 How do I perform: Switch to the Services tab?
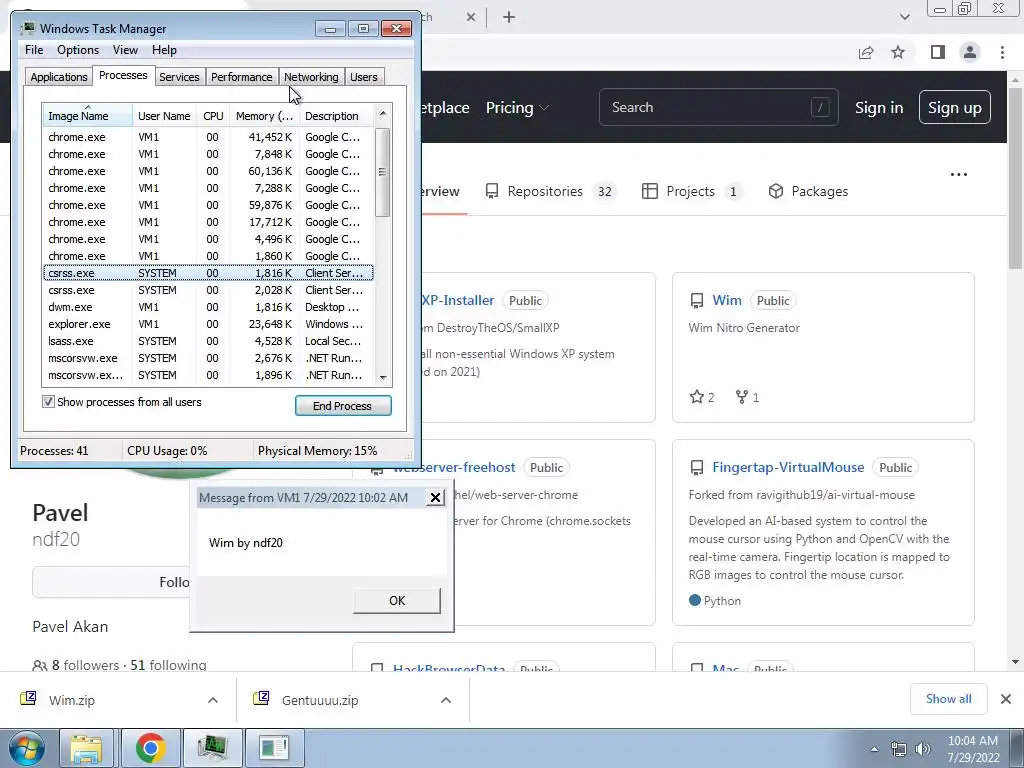[x=179, y=77]
